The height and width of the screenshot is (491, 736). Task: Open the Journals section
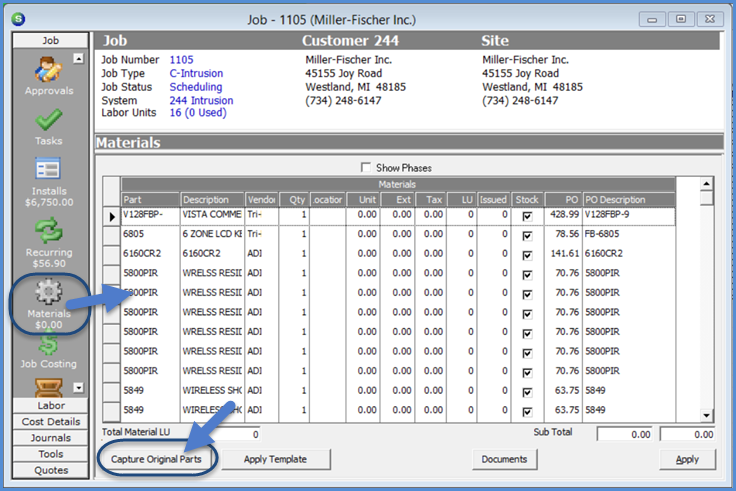click(x=51, y=437)
